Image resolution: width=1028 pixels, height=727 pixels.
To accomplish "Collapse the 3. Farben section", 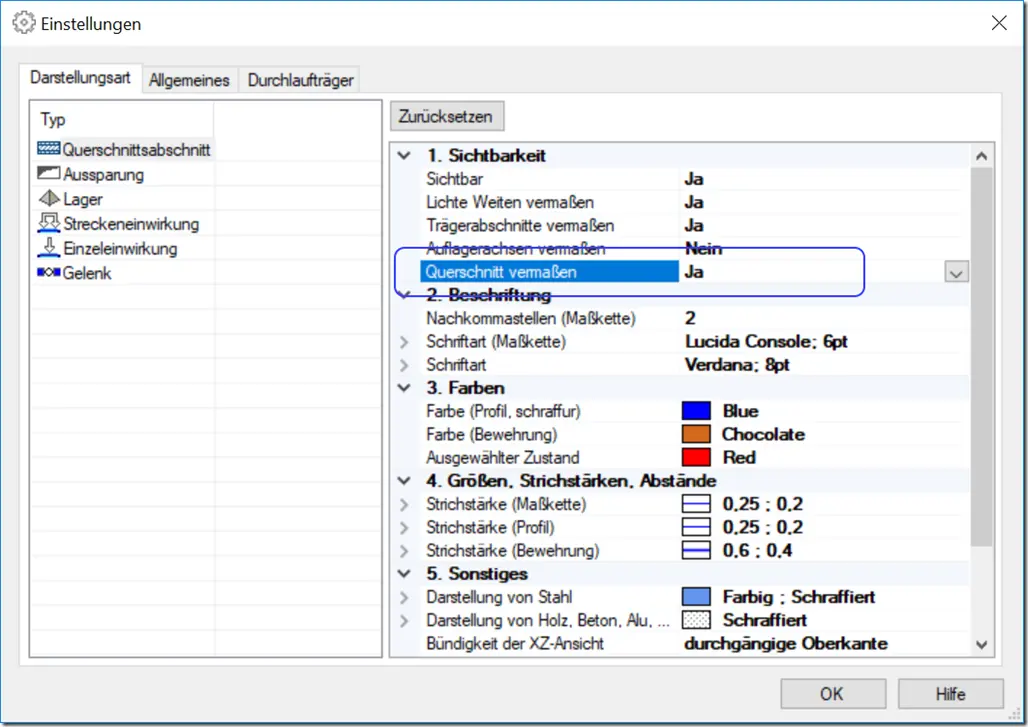I will 405,388.
